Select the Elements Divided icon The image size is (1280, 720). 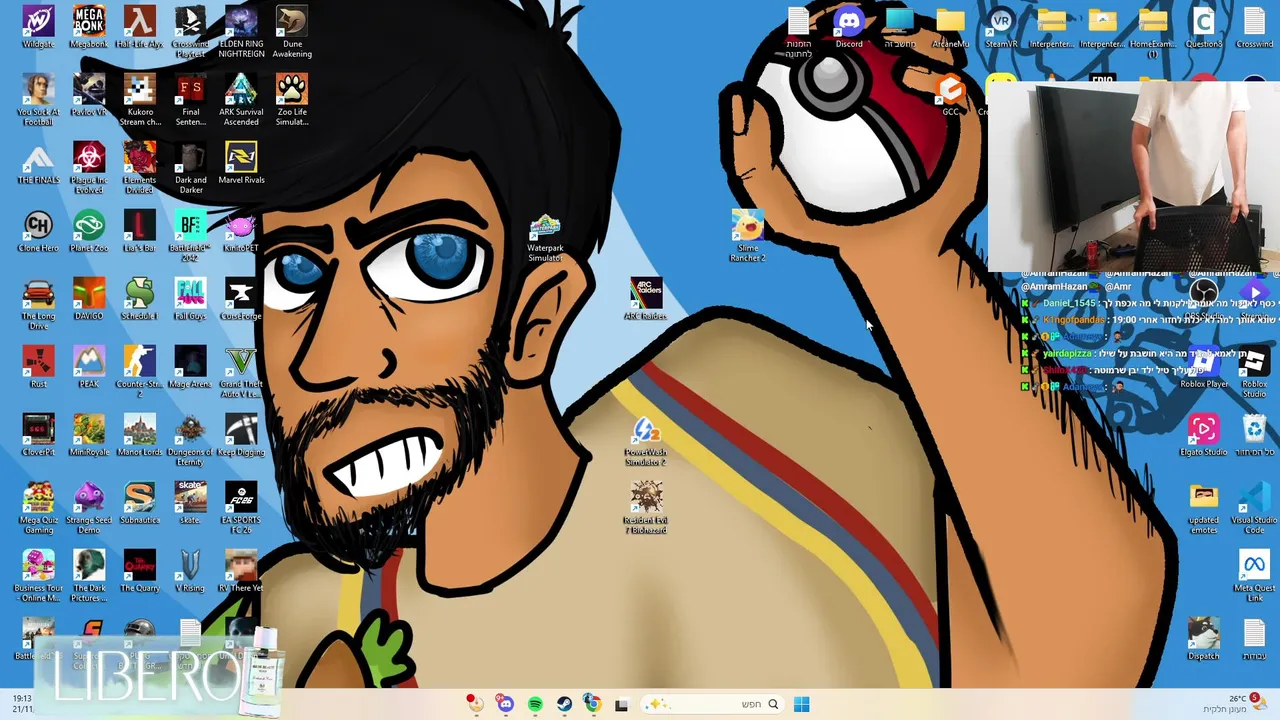(139, 168)
